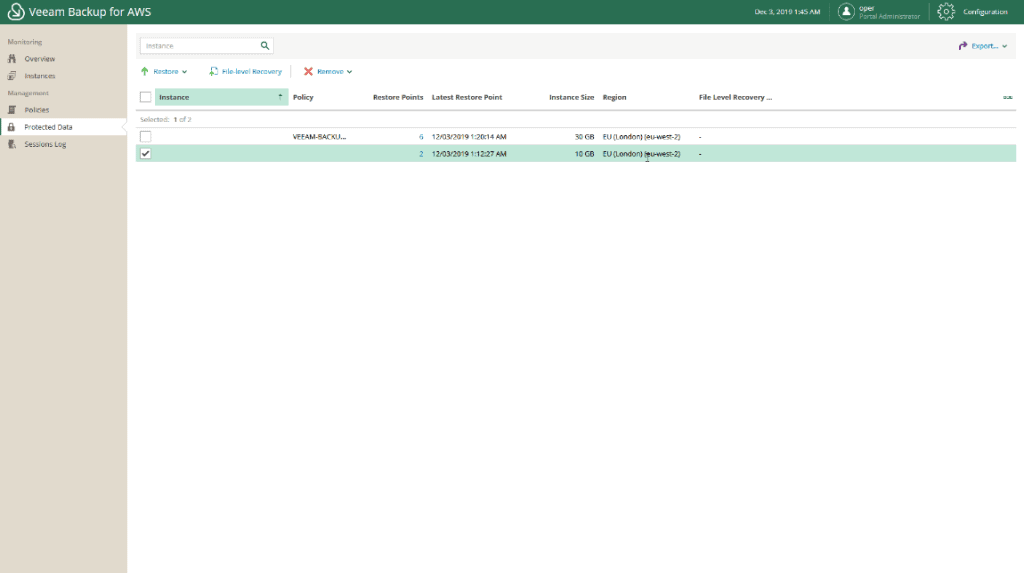Click the user account avatar icon
Screen dimensions: 1024x573
coord(846,12)
